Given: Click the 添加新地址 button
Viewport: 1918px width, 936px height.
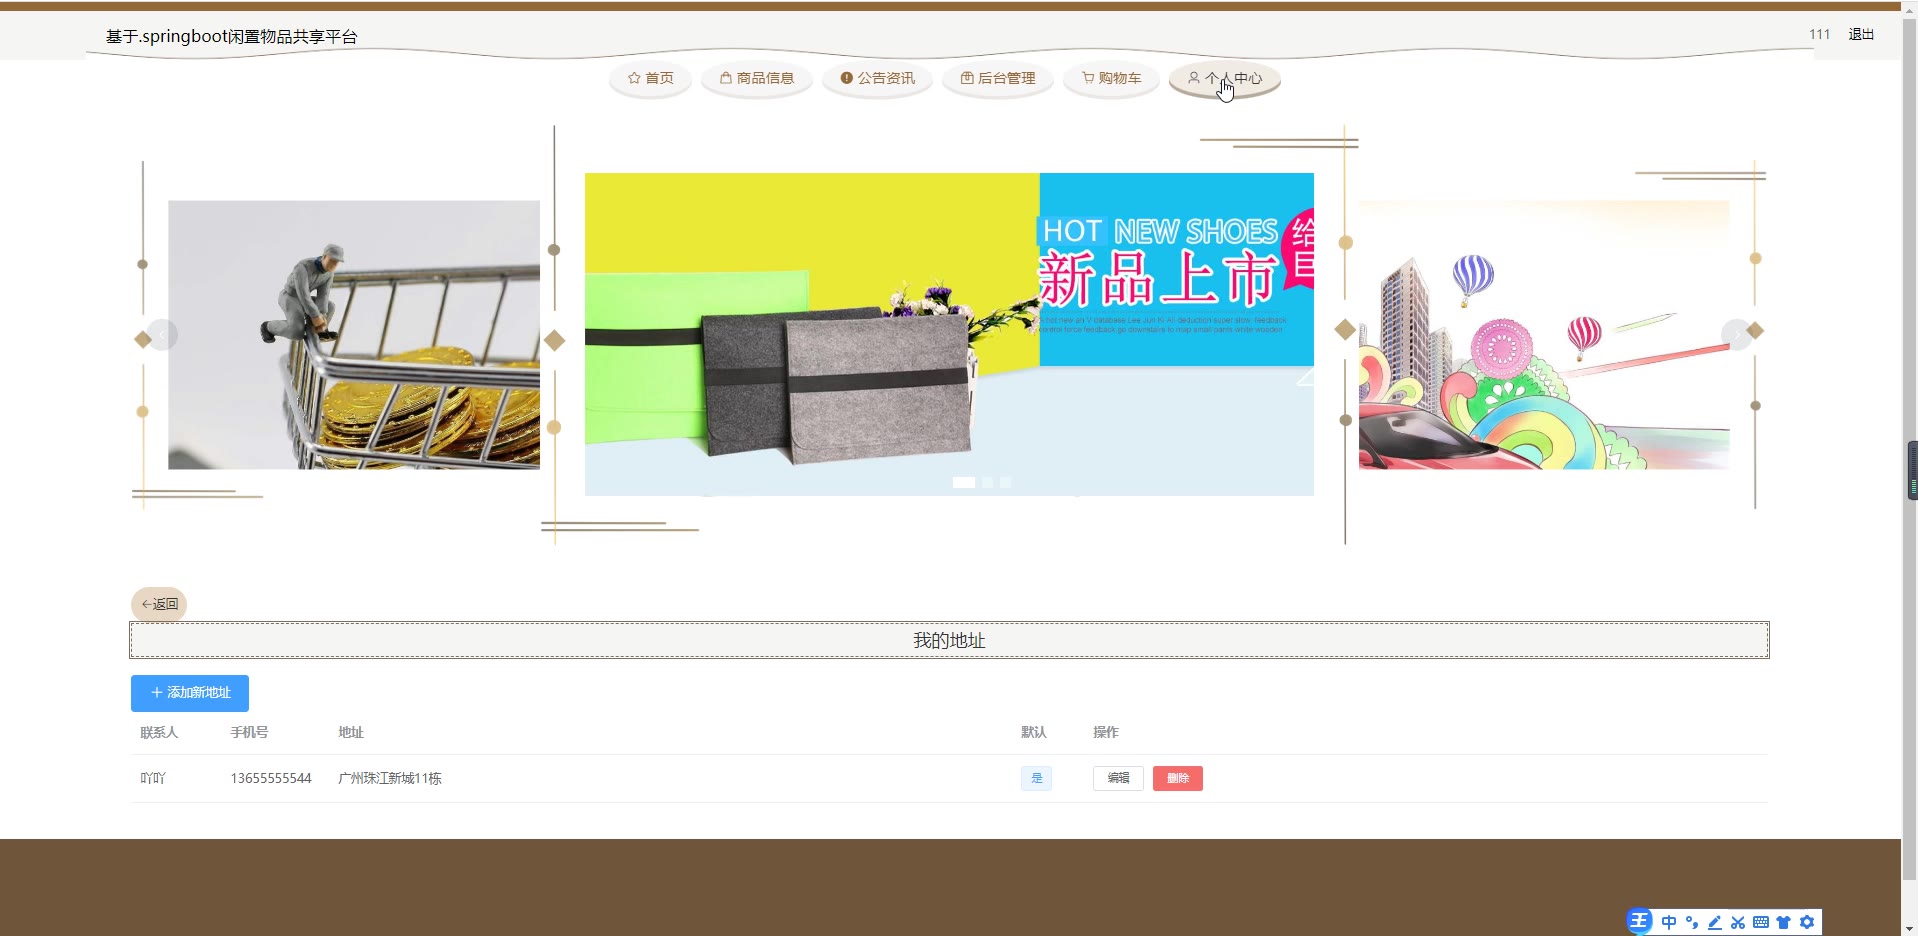Looking at the screenshot, I should coord(190,693).
